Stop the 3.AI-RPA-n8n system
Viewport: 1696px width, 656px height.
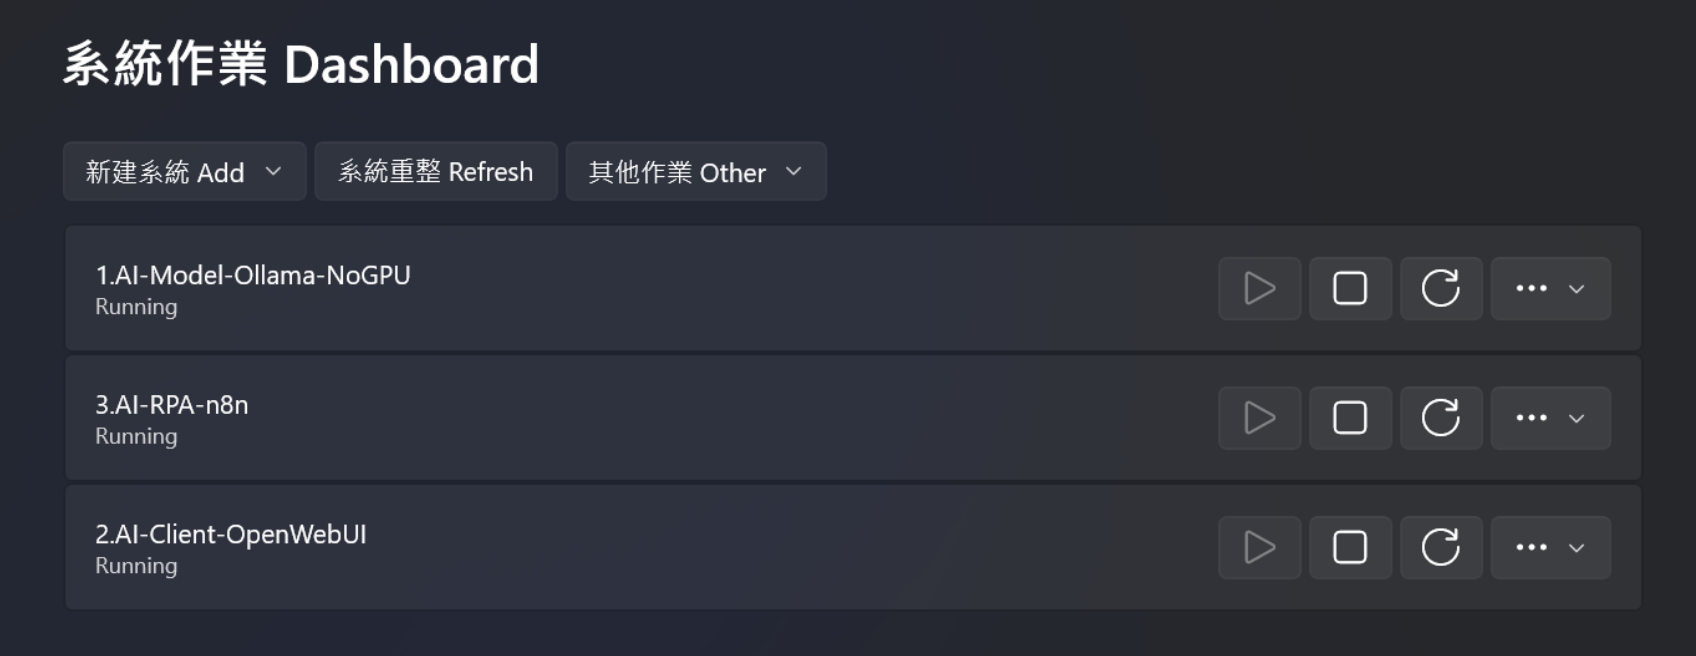pyautogui.click(x=1350, y=418)
